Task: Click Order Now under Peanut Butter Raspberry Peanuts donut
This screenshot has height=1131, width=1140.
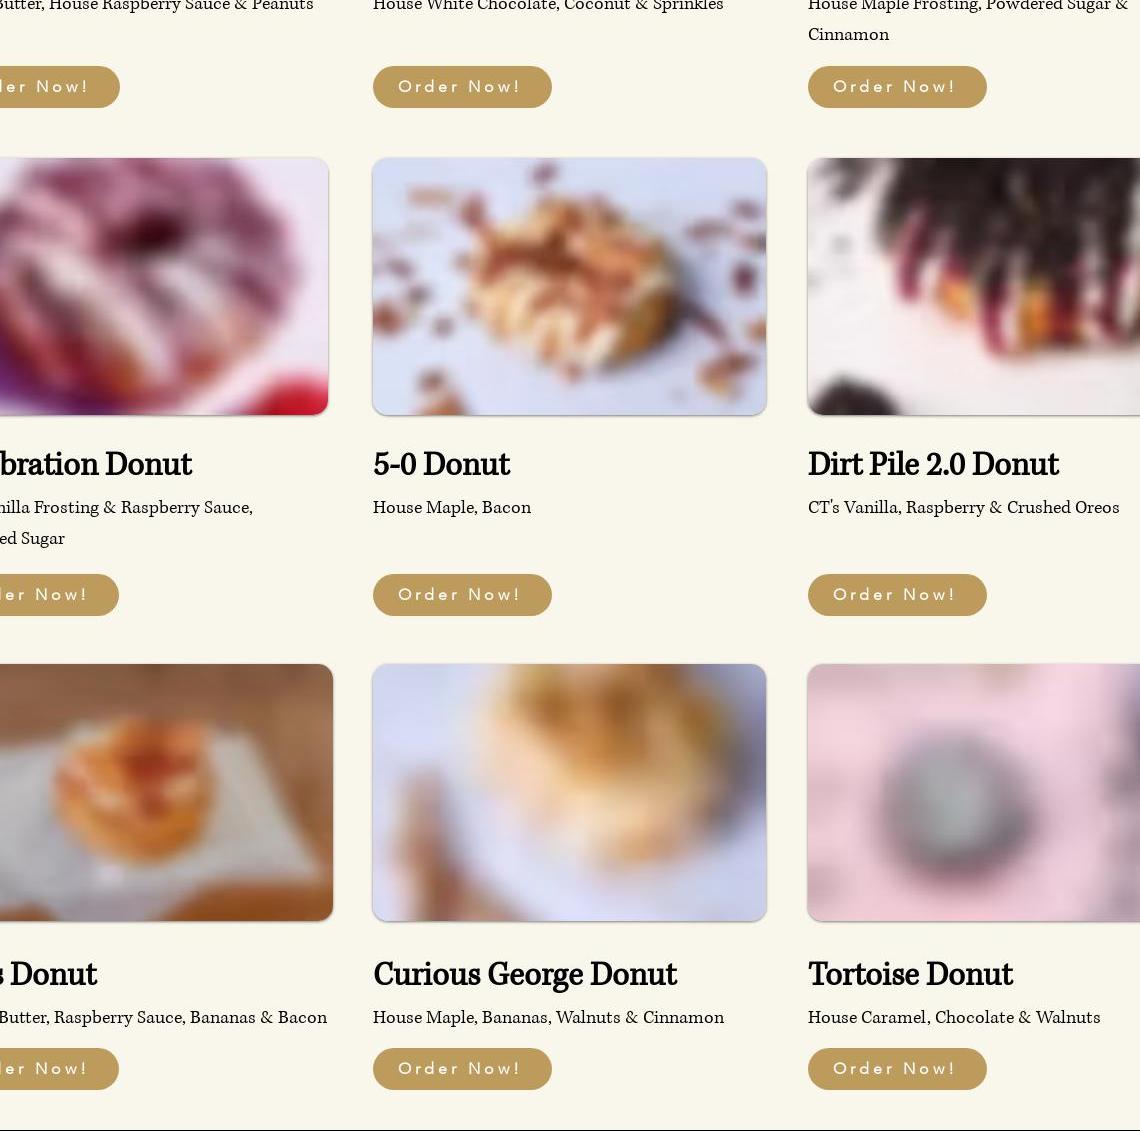Action: [x=59, y=86]
